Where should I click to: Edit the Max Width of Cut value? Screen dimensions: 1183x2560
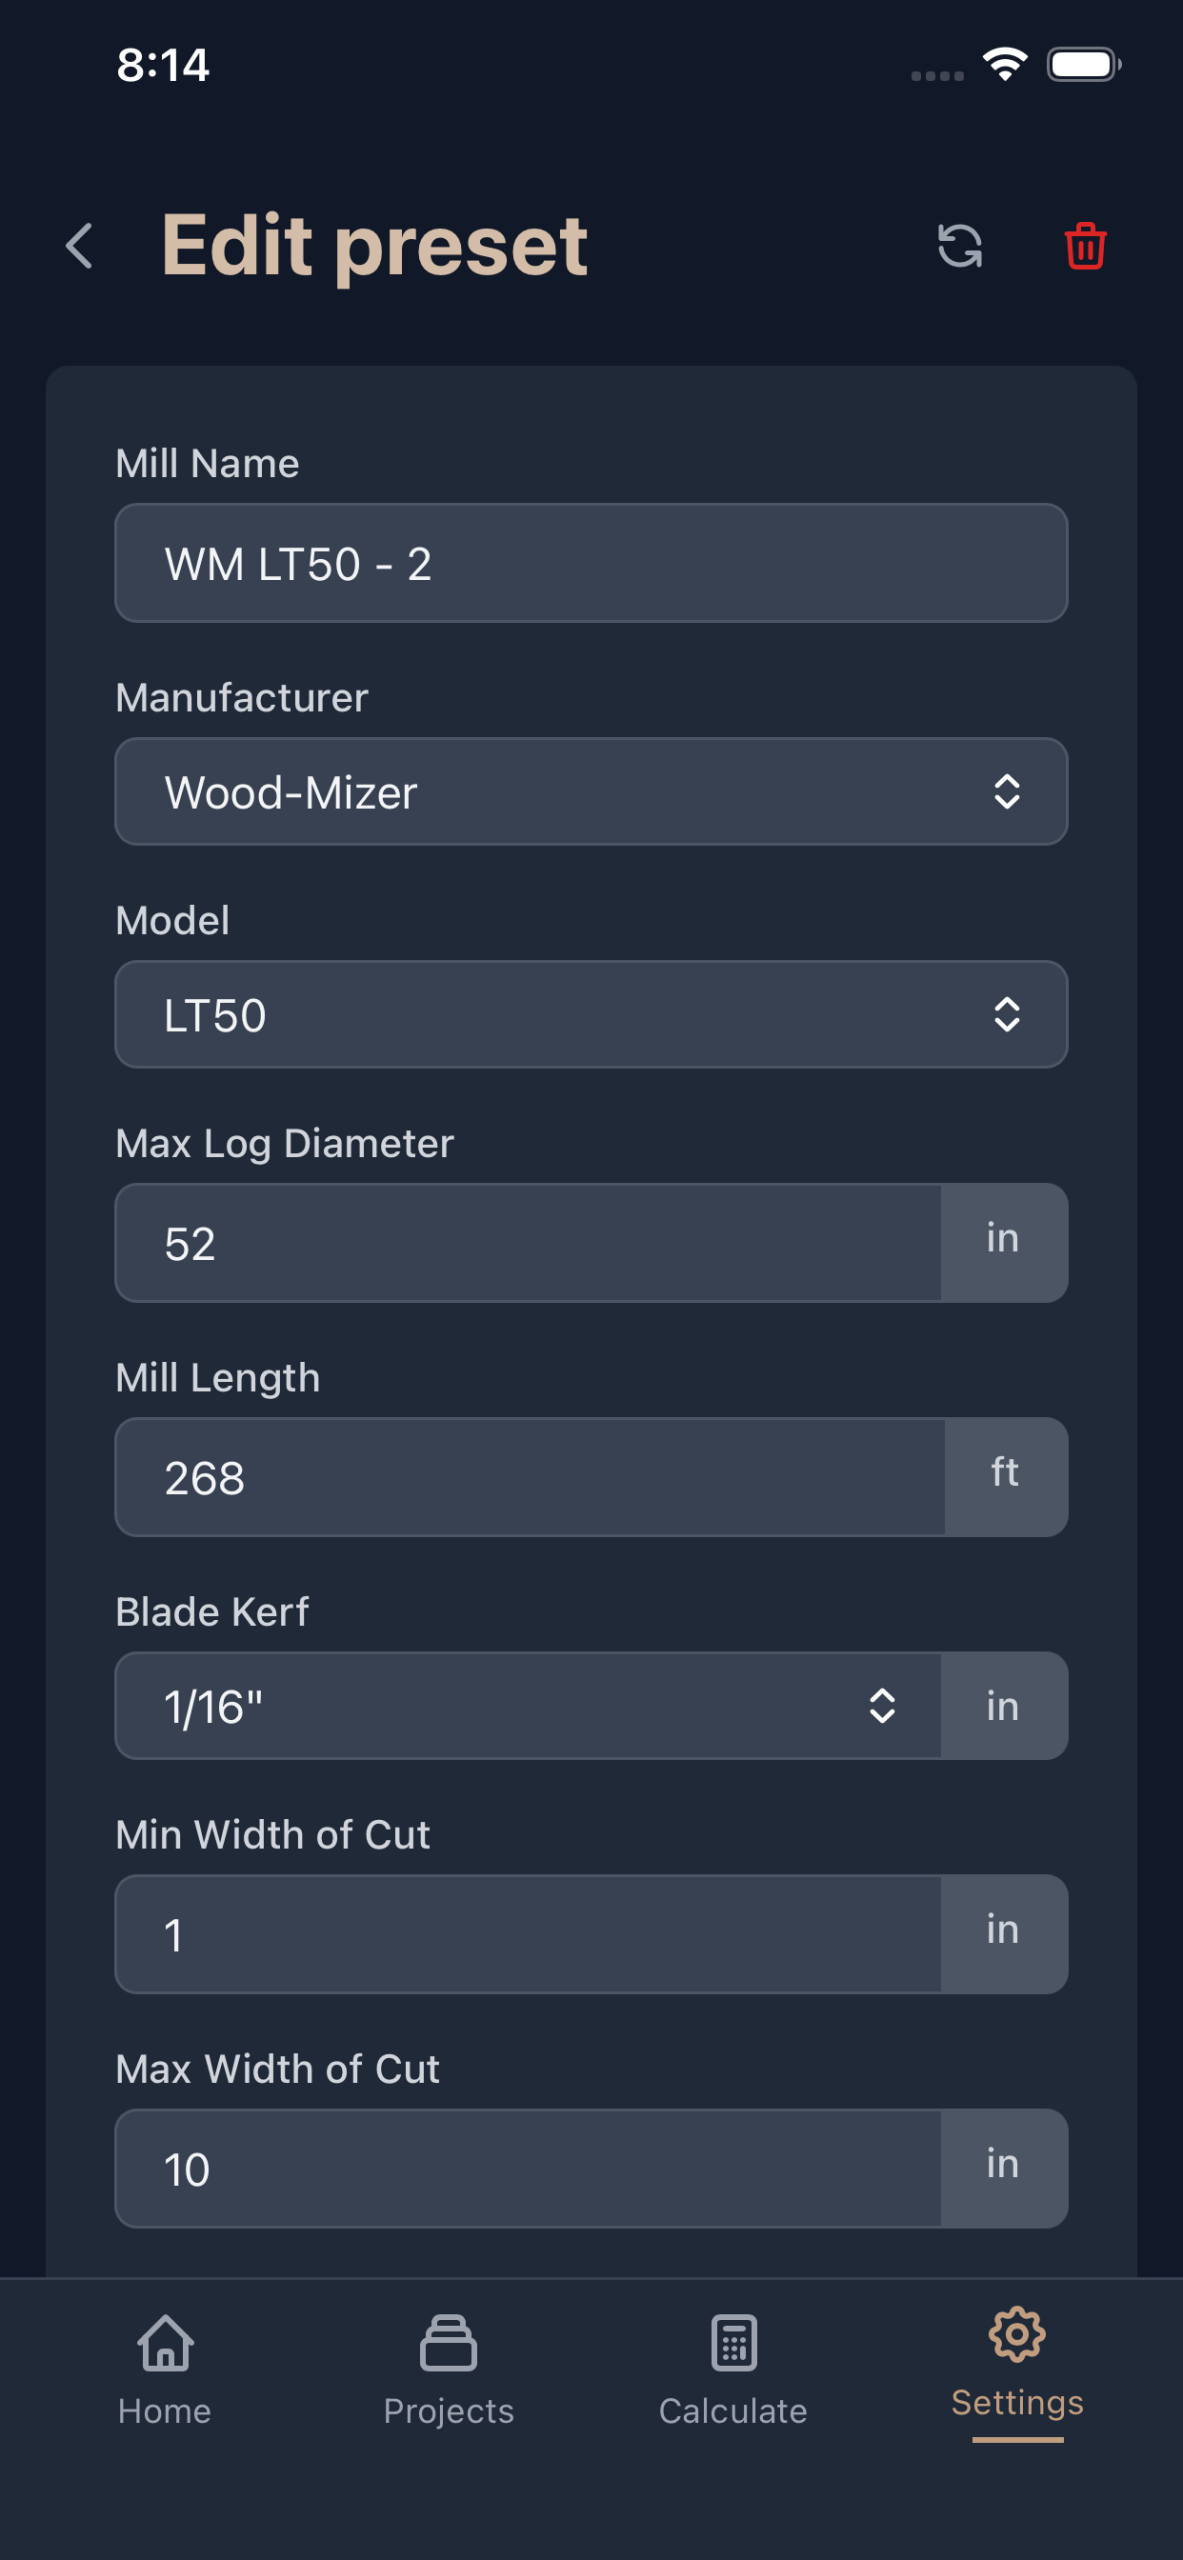(x=528, y=2169)
